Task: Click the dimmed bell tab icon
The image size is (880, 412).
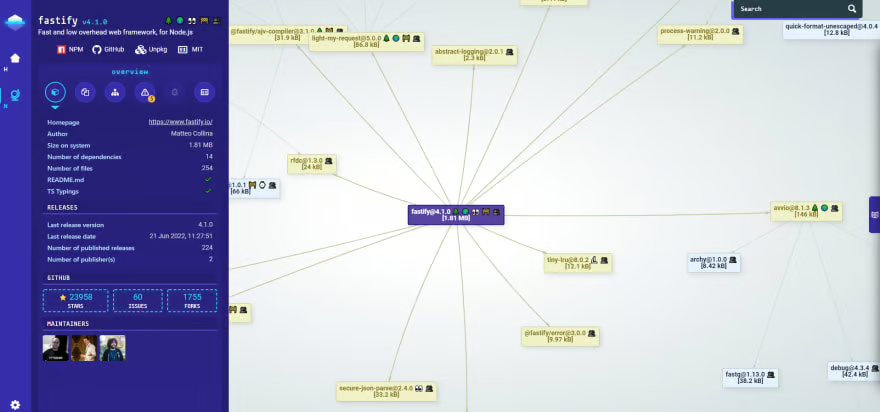Action: coord(175,92)
